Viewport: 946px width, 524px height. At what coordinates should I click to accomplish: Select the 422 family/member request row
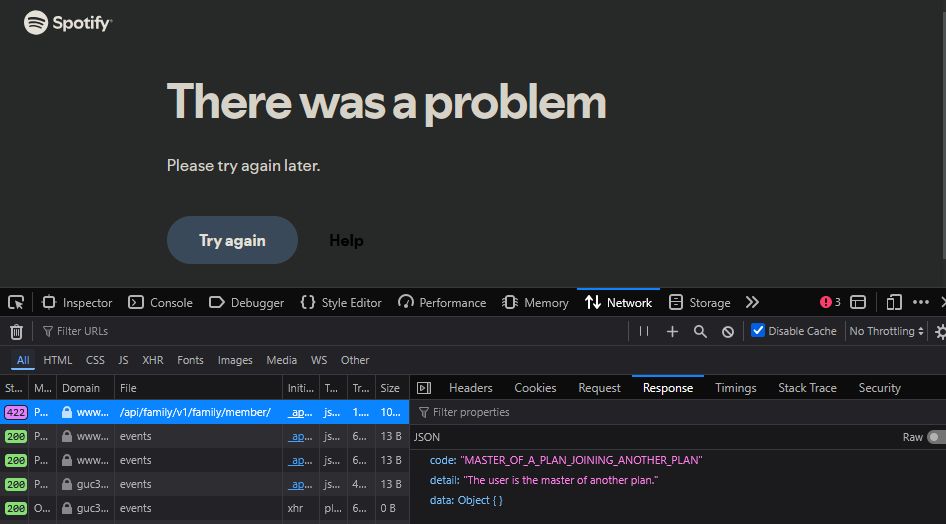pyautogui.click(x=205, y=412)
